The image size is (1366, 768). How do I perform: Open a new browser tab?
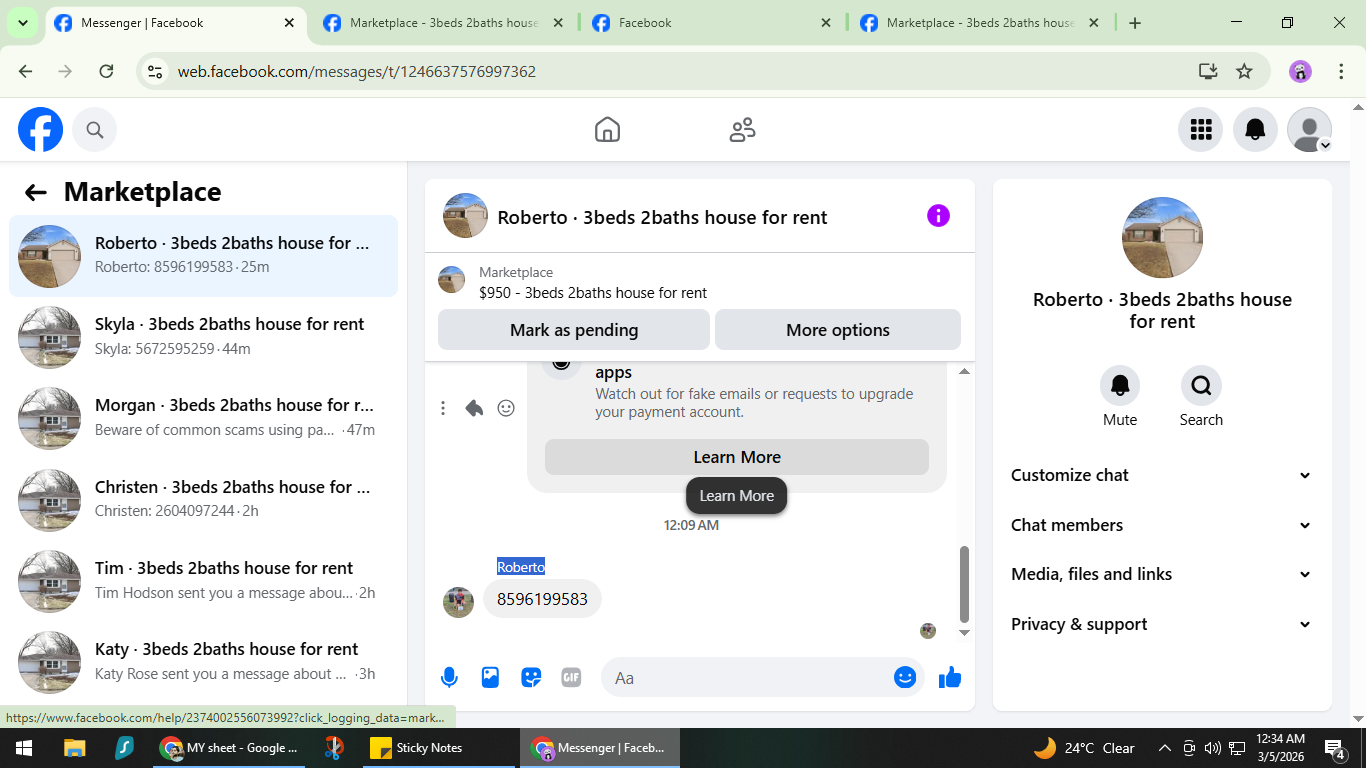(1135, 23)
